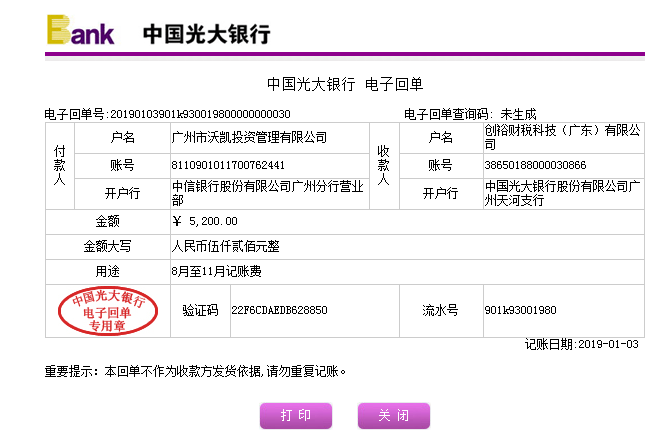
Task: Click the 付款人 column label
Action: point(60,165)
